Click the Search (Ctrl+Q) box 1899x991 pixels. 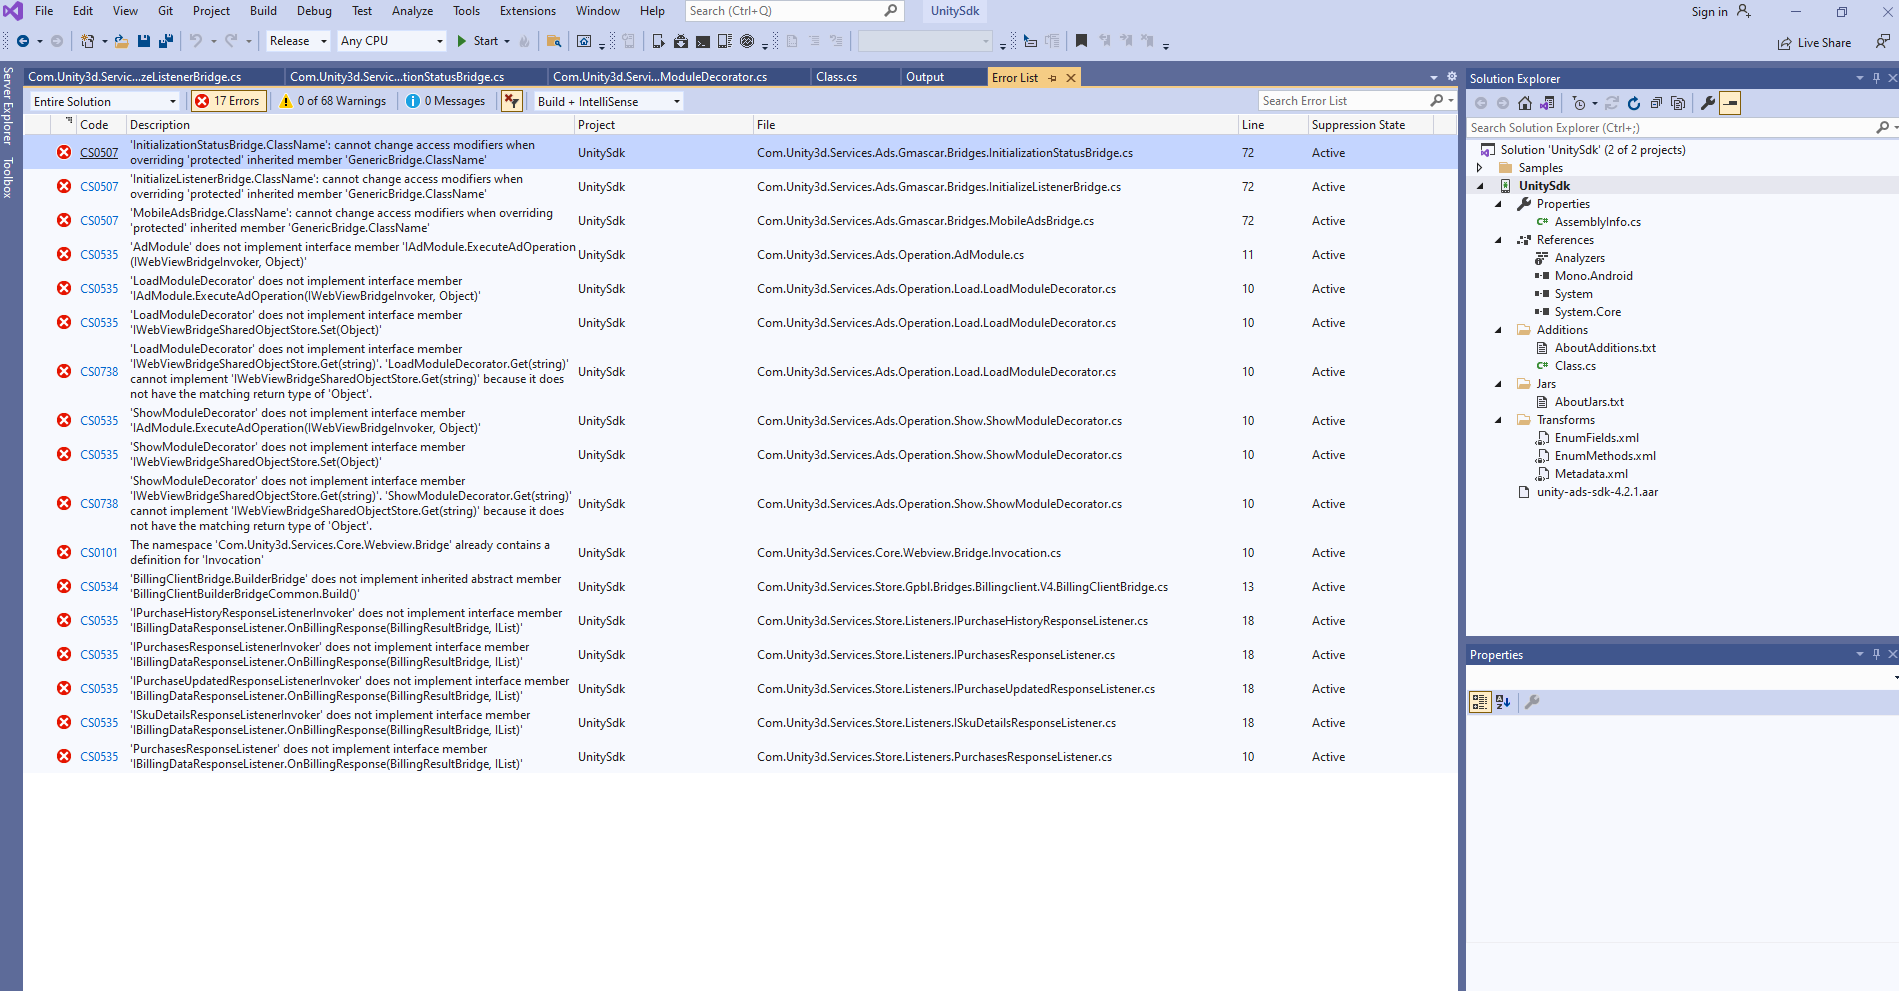click(x=794, y=11)
